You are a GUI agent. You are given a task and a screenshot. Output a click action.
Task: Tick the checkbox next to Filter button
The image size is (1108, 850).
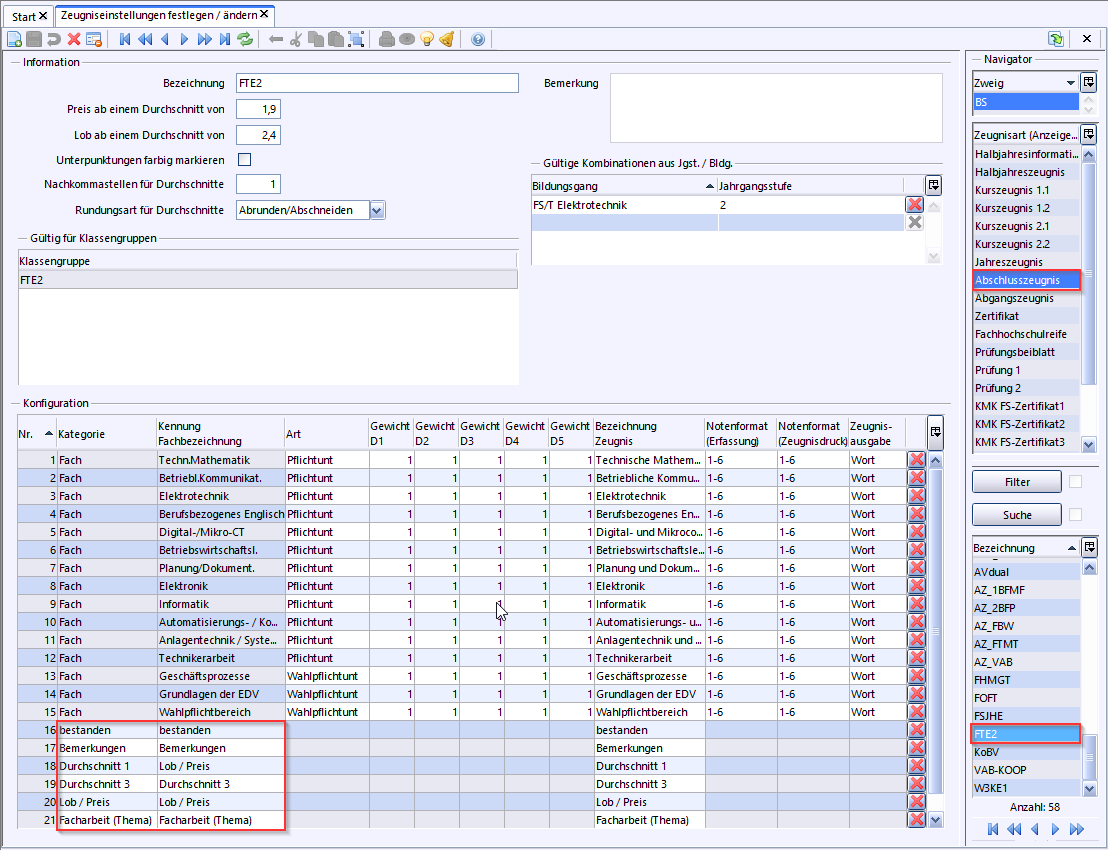tap(1075, 482)
